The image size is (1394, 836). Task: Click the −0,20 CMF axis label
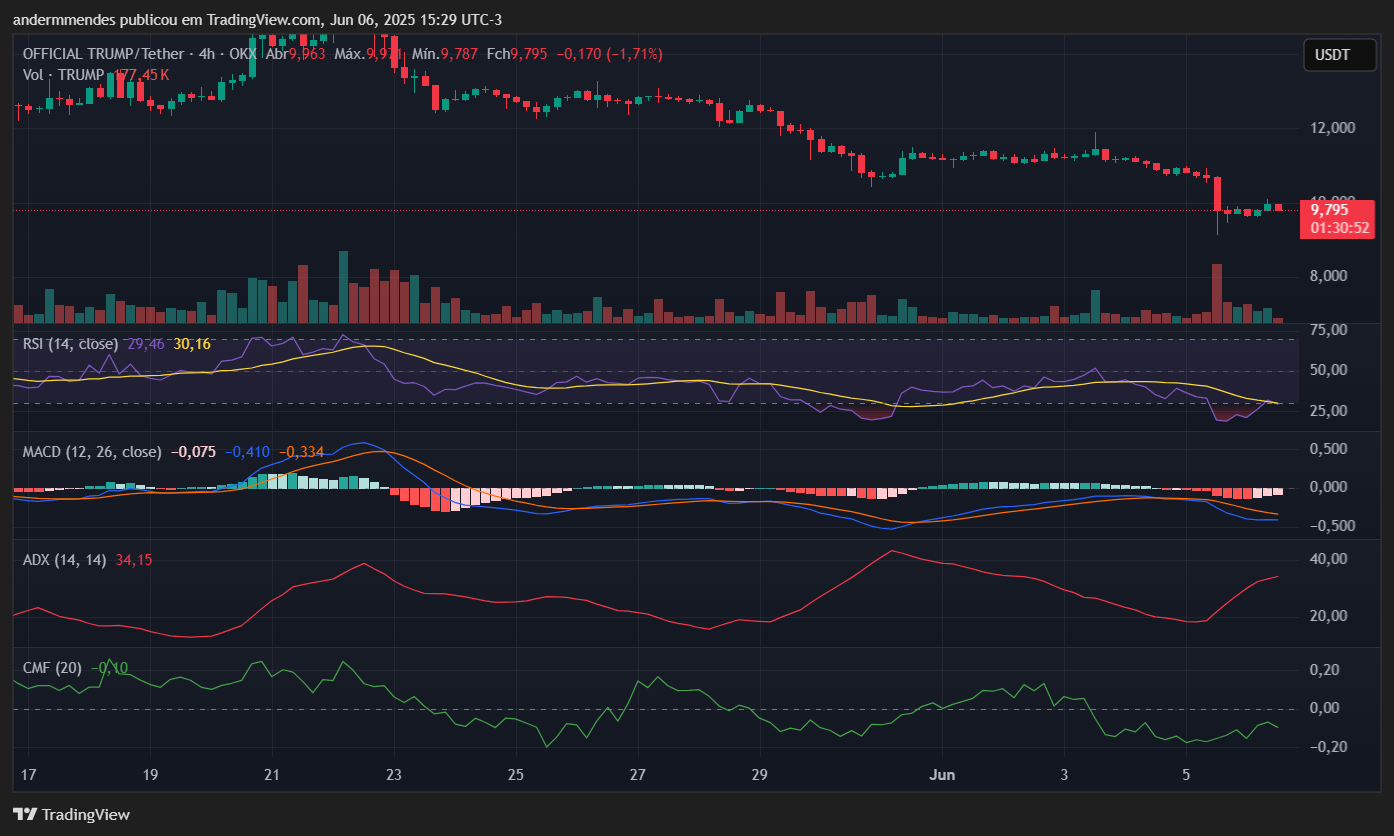click(x=1330, y=747)
